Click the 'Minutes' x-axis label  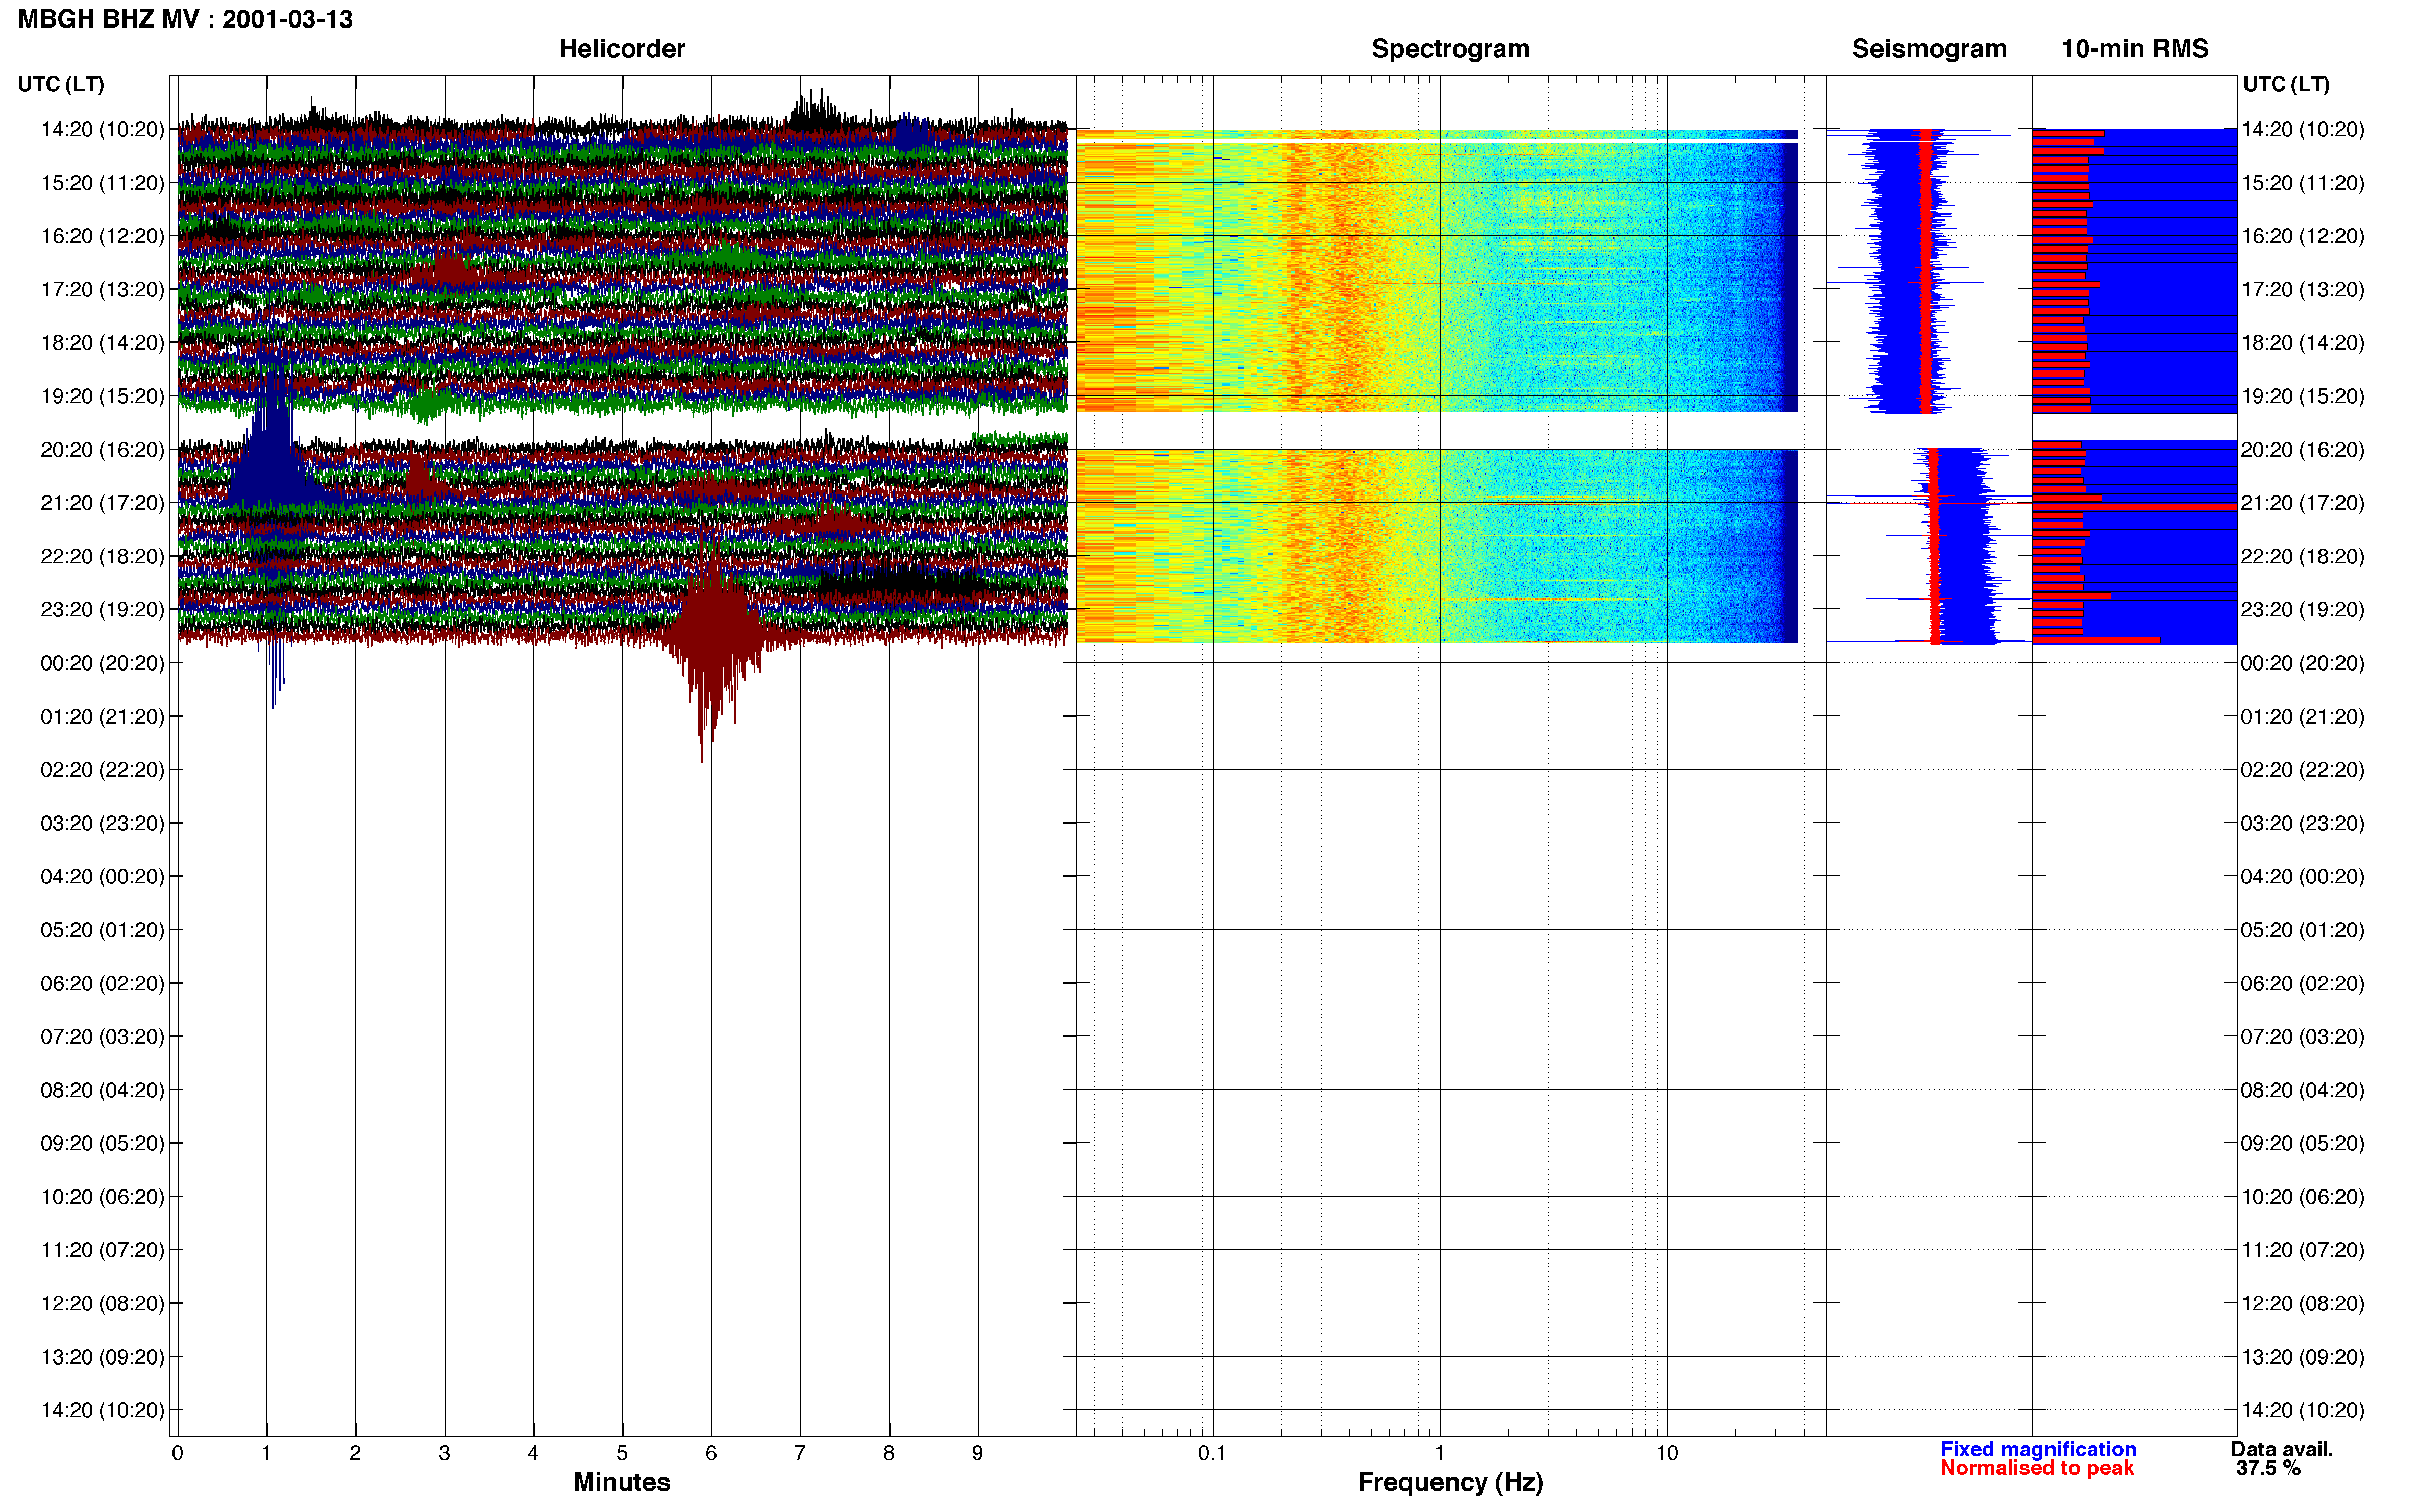pyautogui.click(x=622, y=1482)
